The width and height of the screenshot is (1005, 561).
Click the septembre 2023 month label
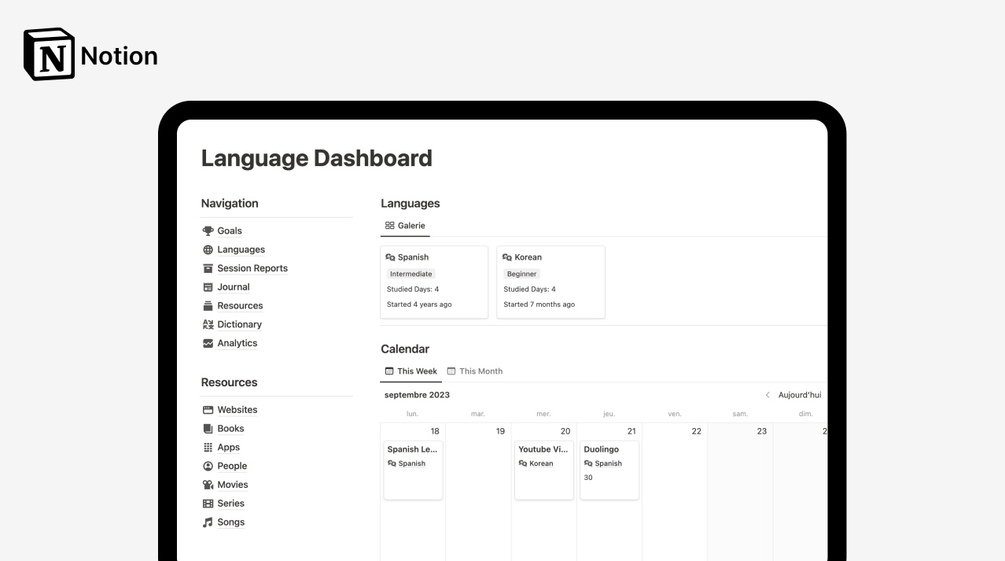pyautogui.click(x=417, y=395)
